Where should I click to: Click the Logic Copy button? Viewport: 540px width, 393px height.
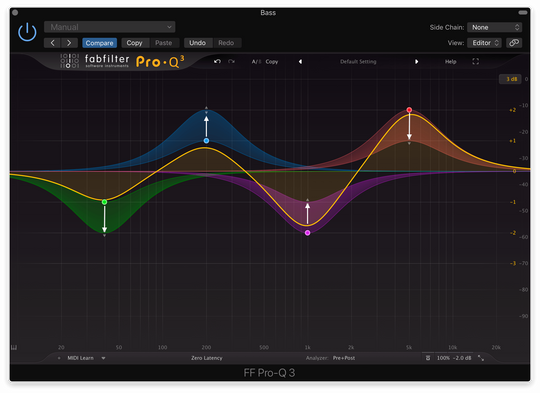134,43
